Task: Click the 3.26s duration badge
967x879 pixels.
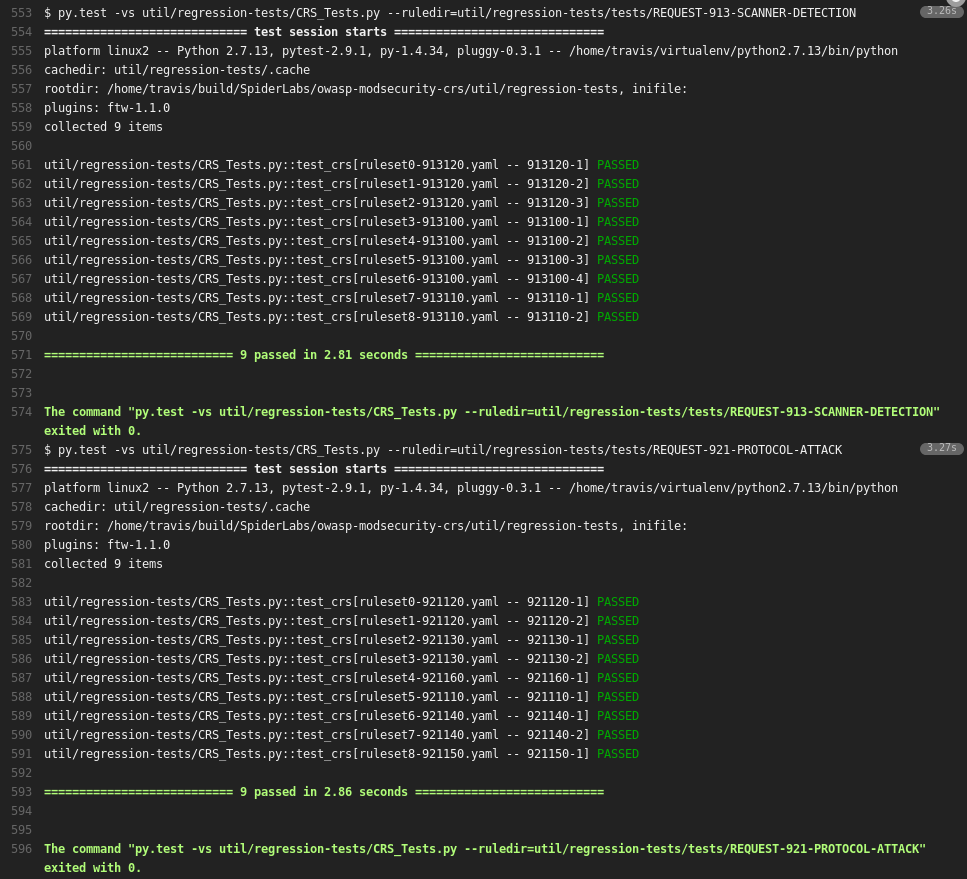Action: pos(940,12)
